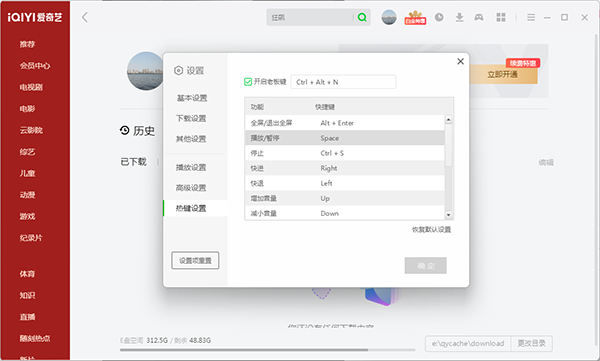
Task: Click the hotkey list scroll-up arrow
Action: coord(448,119)
